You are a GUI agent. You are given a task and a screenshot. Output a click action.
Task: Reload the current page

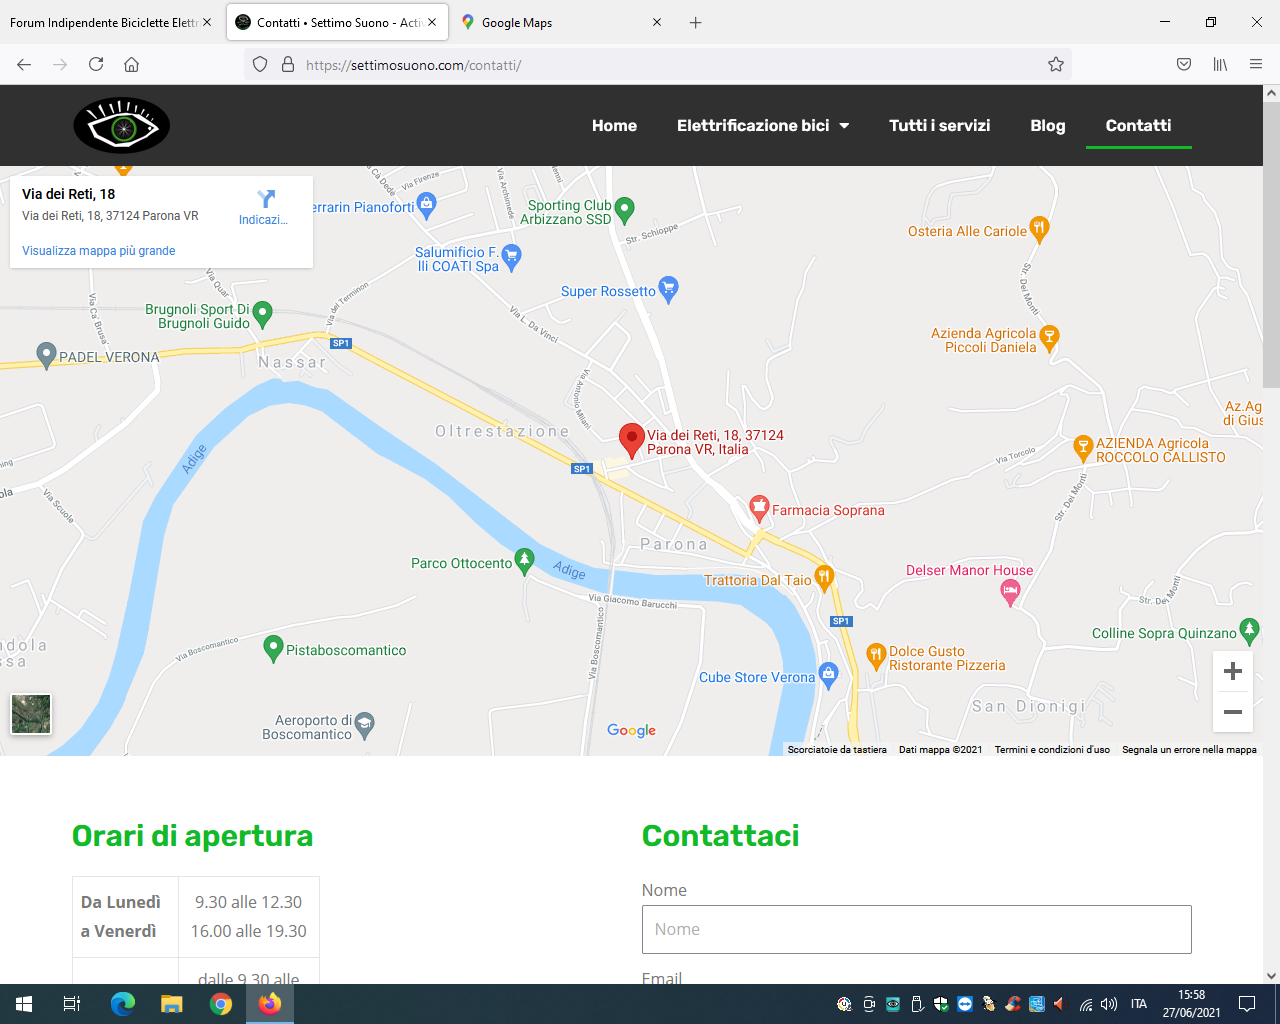pos(96,64)
